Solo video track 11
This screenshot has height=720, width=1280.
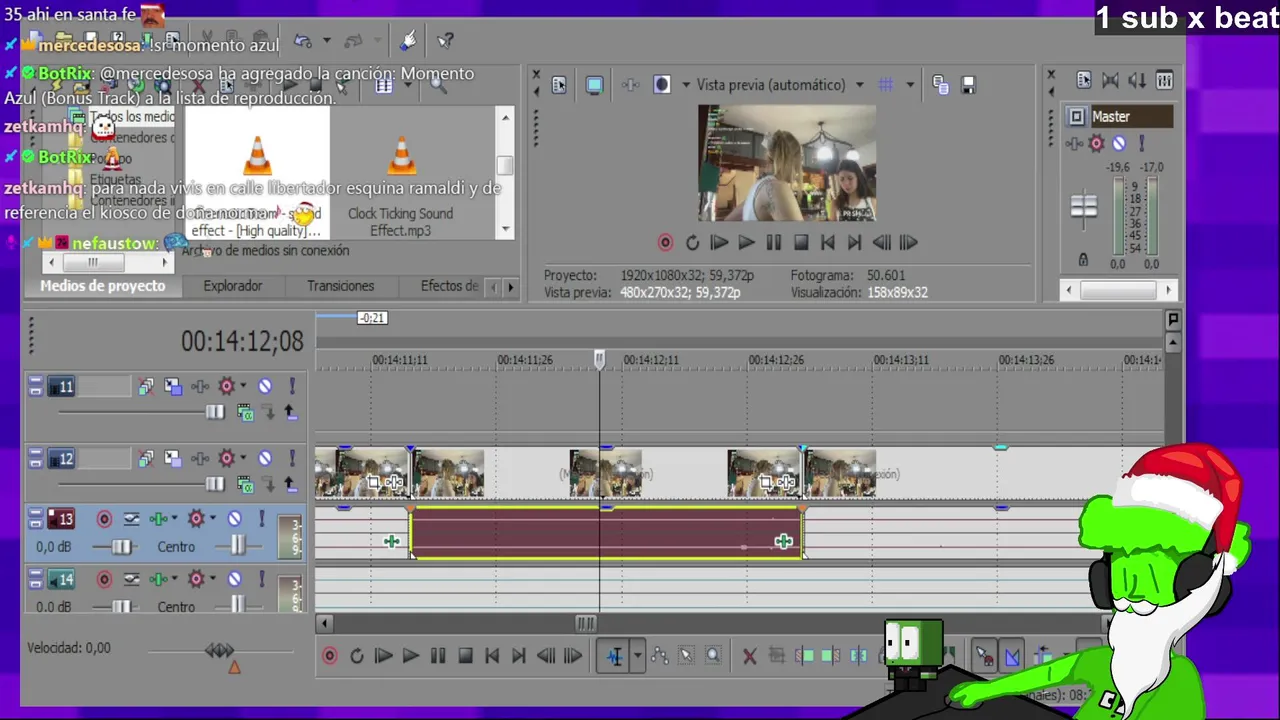(x=292, y=386)
